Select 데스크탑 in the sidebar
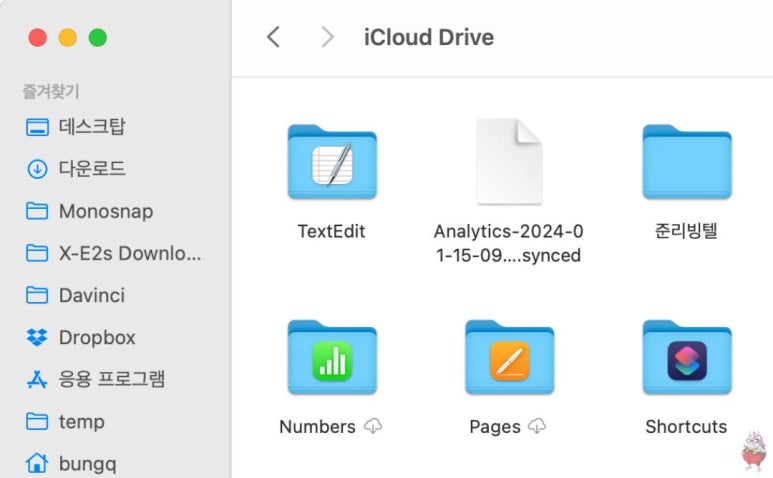This screenshot has height=478, width=773. point(76,127)
